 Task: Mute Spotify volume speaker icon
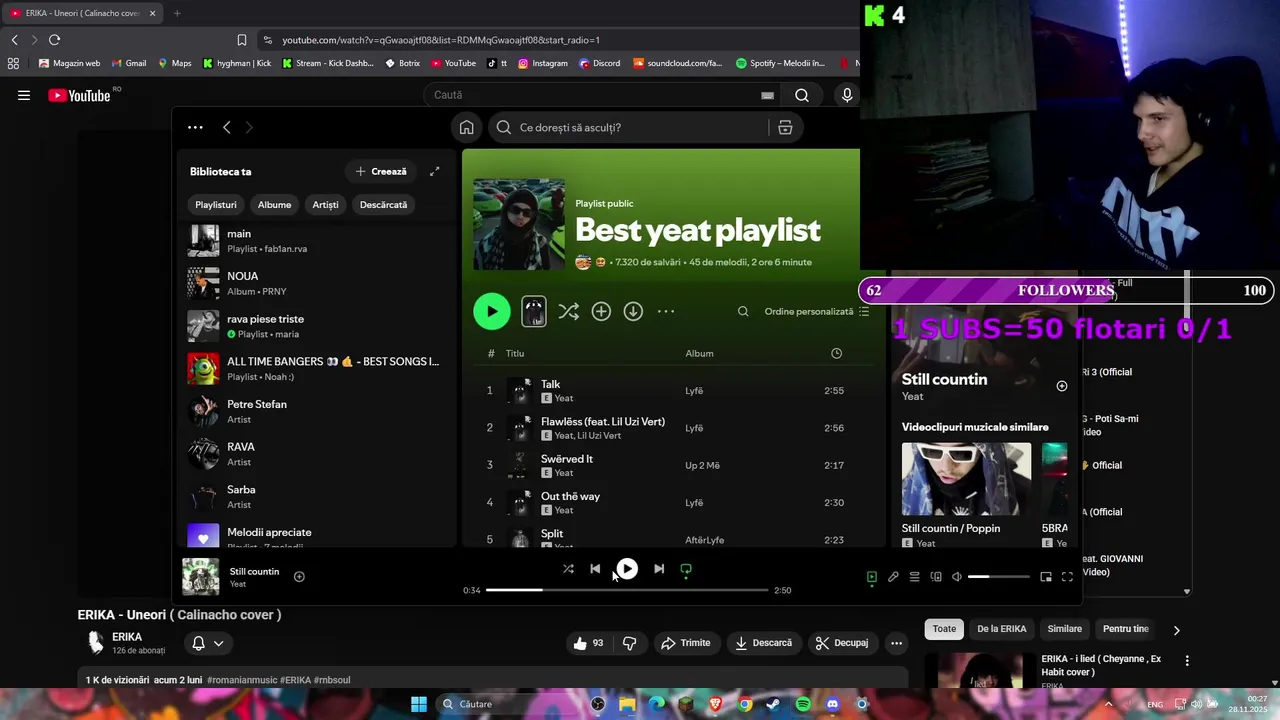957,577
